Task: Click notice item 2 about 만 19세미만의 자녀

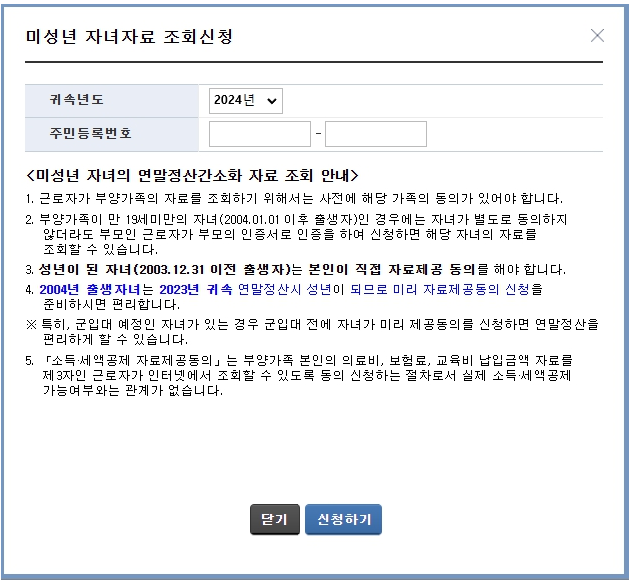Action: (x=296, y=234)
